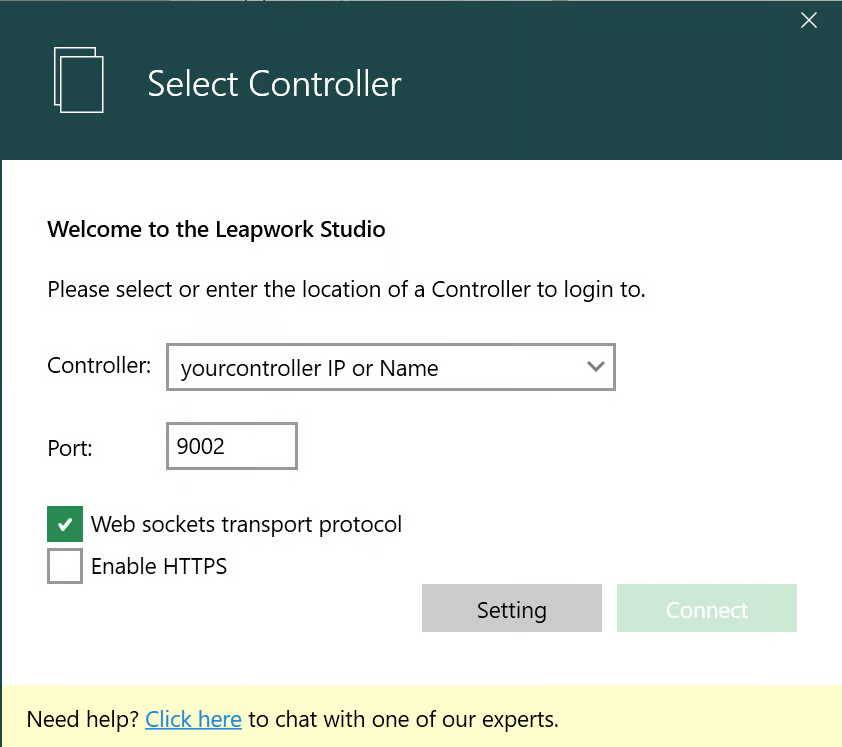Open the Controller combo box list
This screenshot has height=747, width=842.
[596, 367]
